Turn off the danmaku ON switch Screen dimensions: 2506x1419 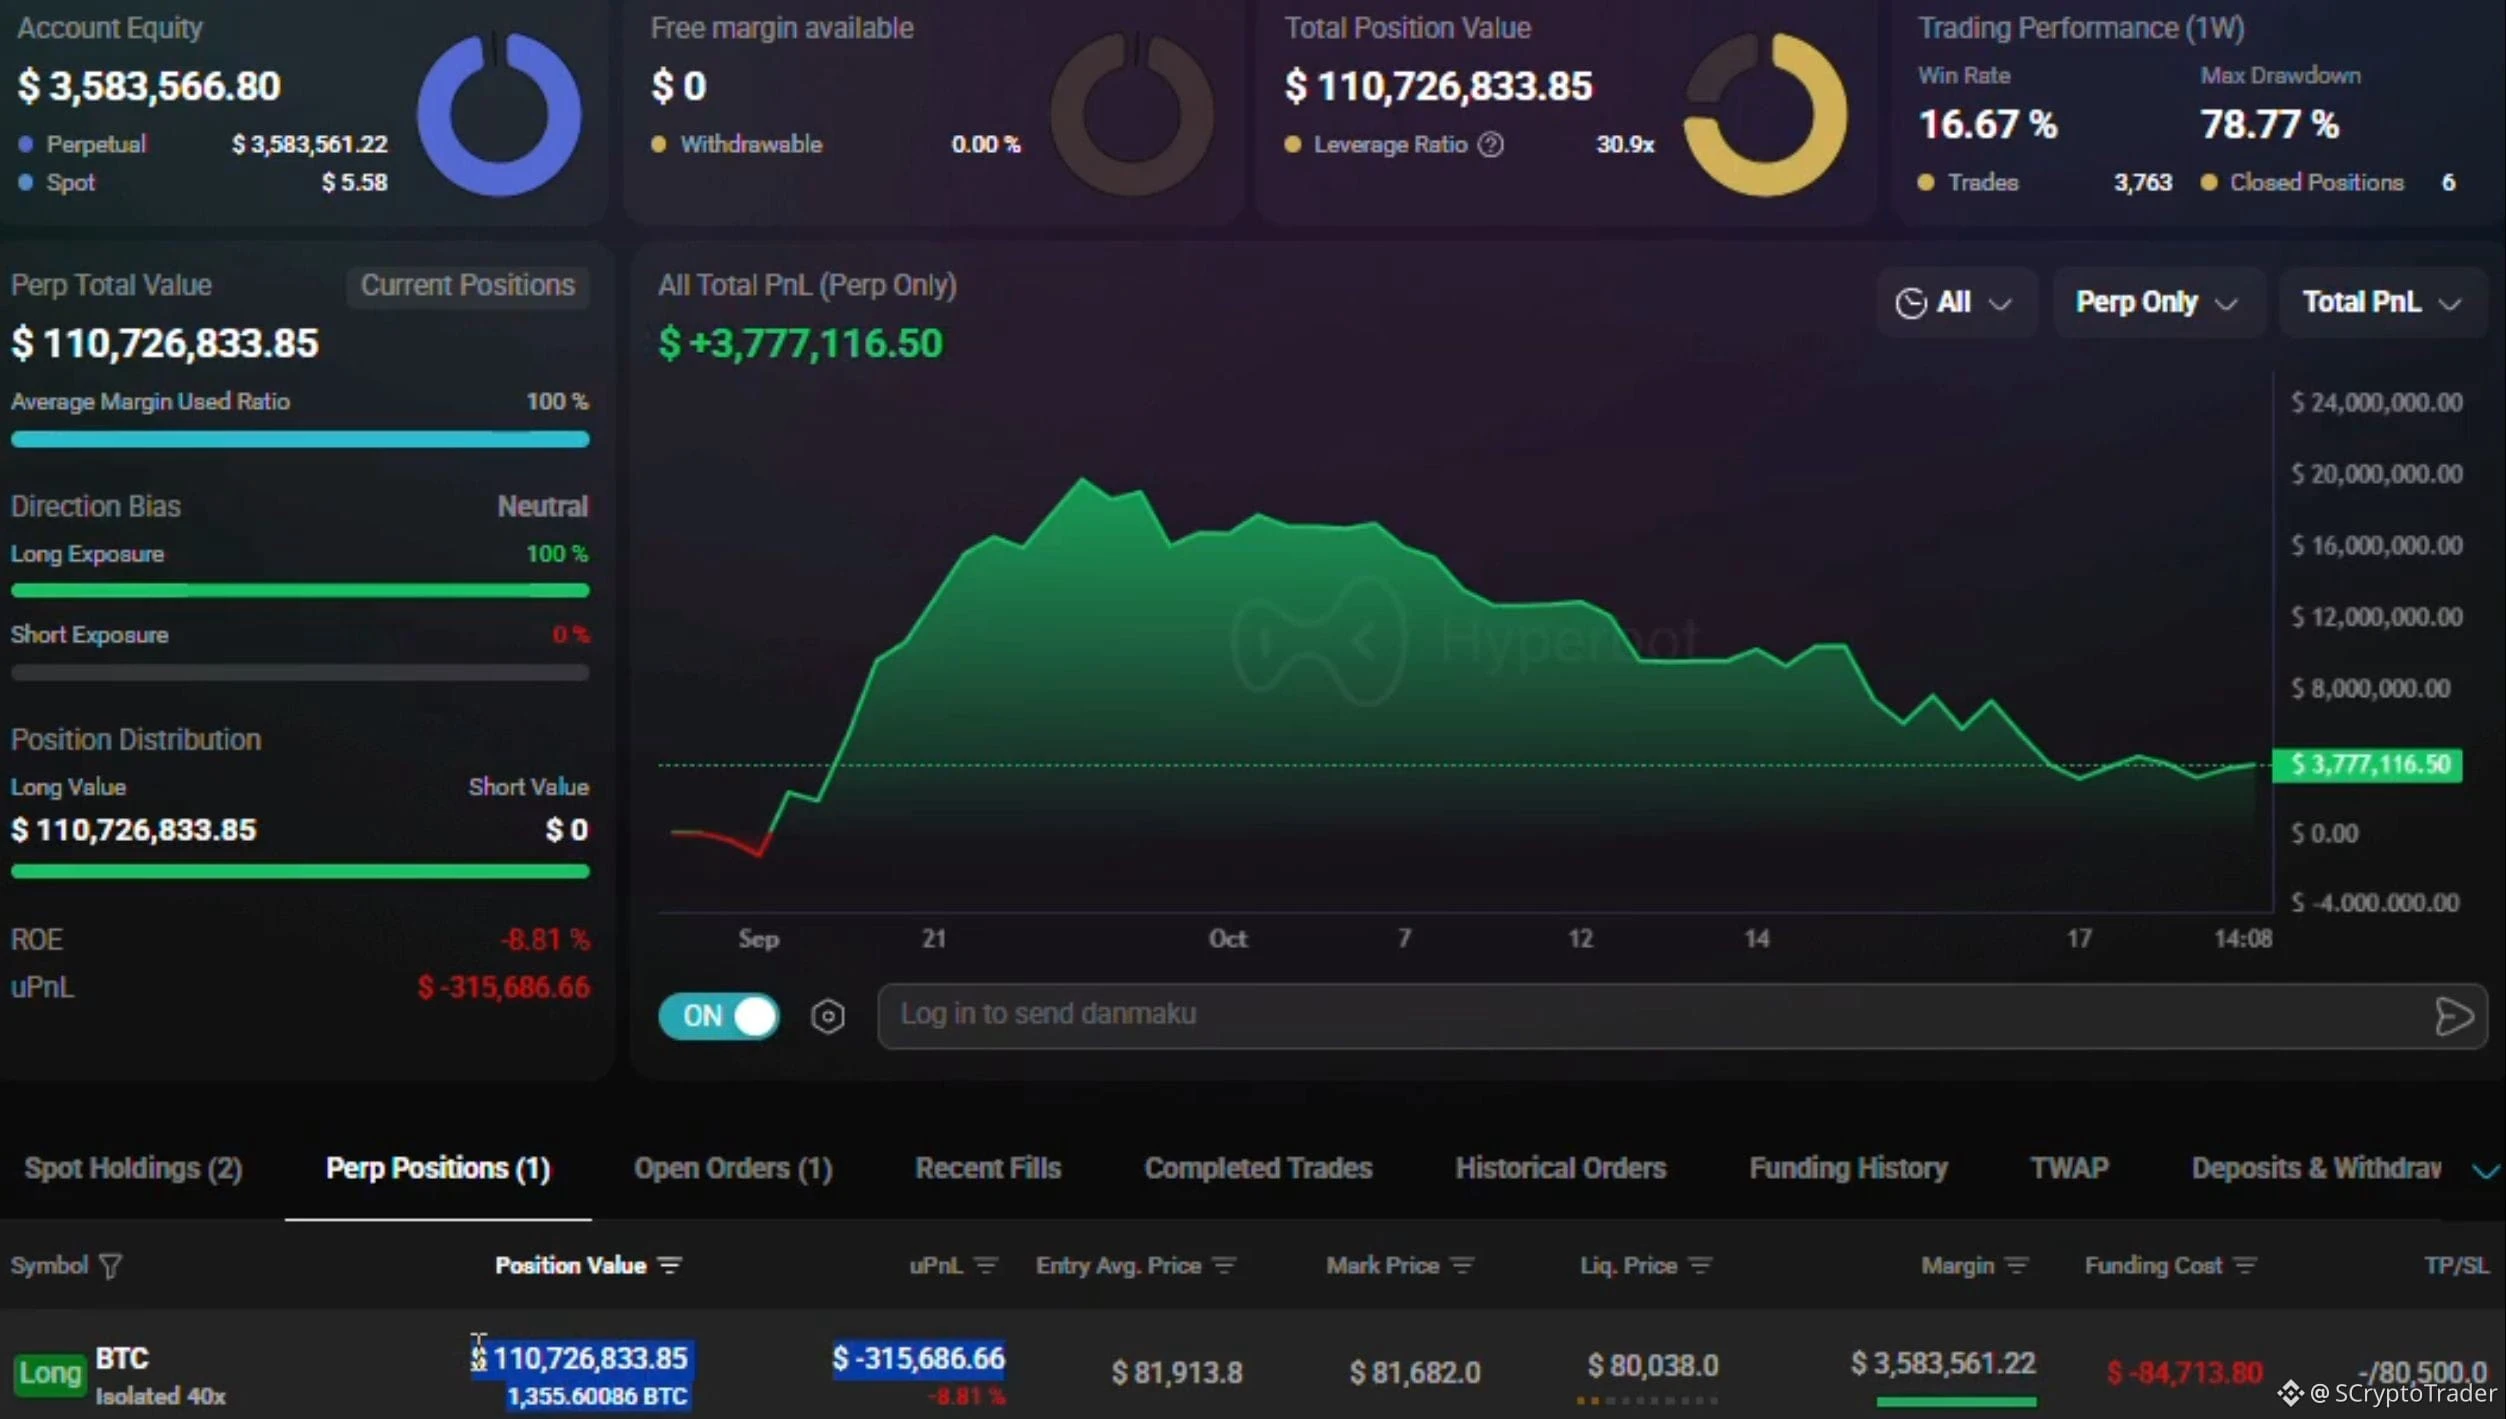click(x=718, y=1015)
